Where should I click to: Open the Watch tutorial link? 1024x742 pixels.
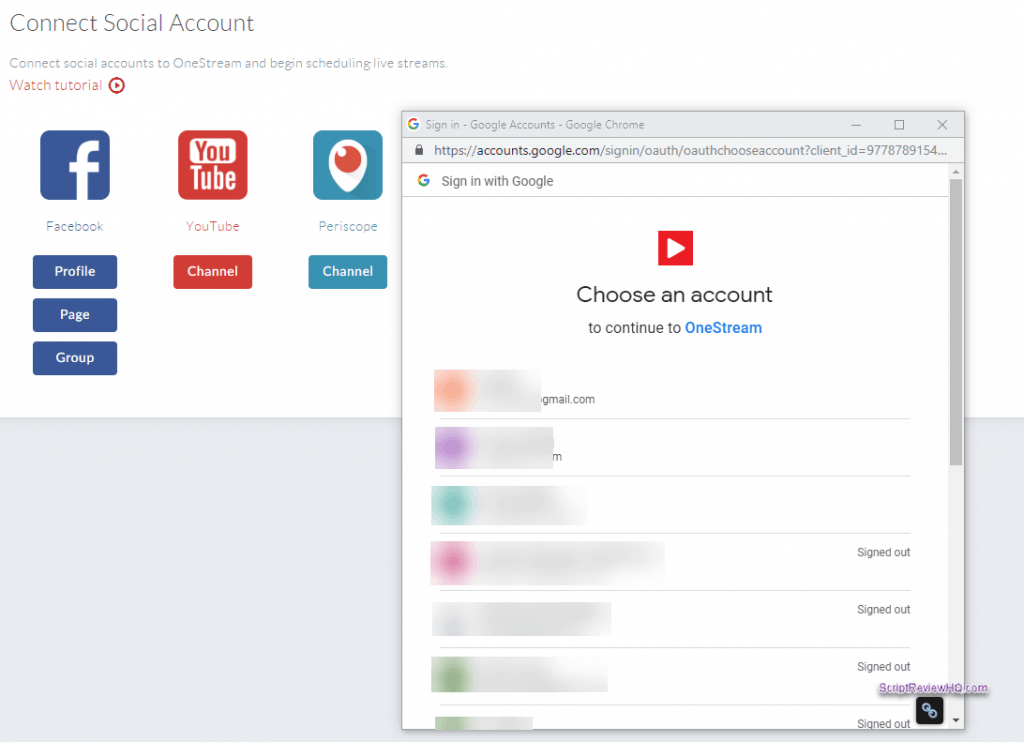(56, 86)
